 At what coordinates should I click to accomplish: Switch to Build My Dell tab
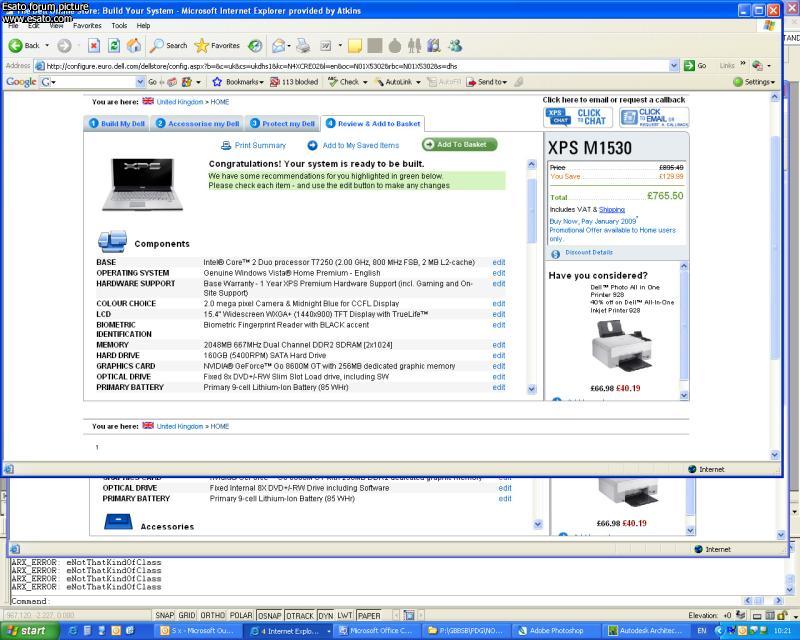[x=117, y=124]
